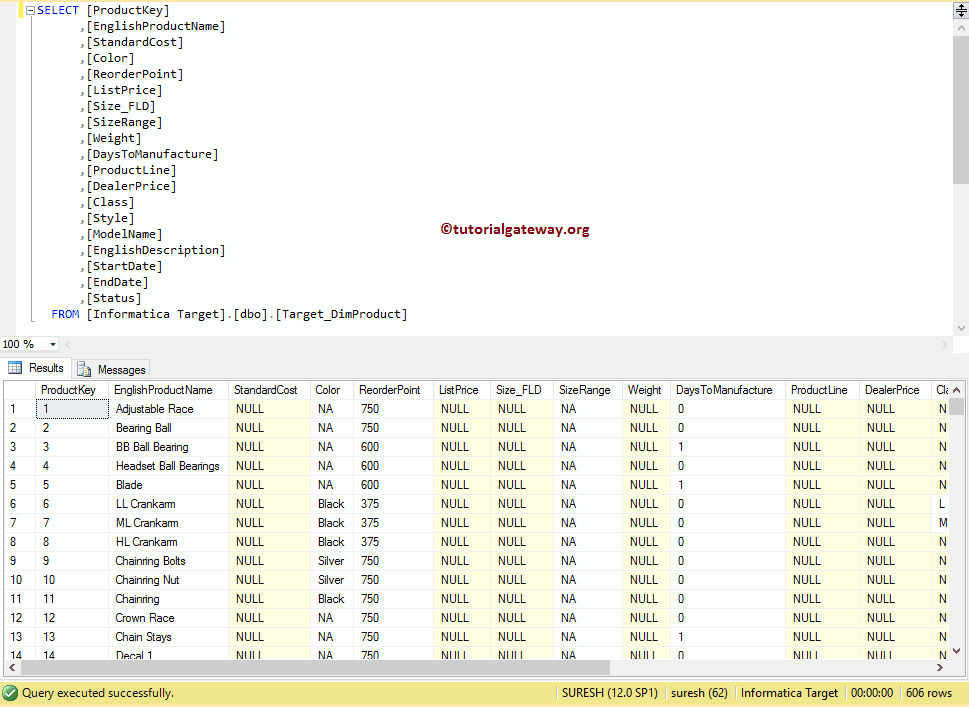
Task: Click the SURESH (12.0 SP1) server status entry
Action: [x=609, y=693]
